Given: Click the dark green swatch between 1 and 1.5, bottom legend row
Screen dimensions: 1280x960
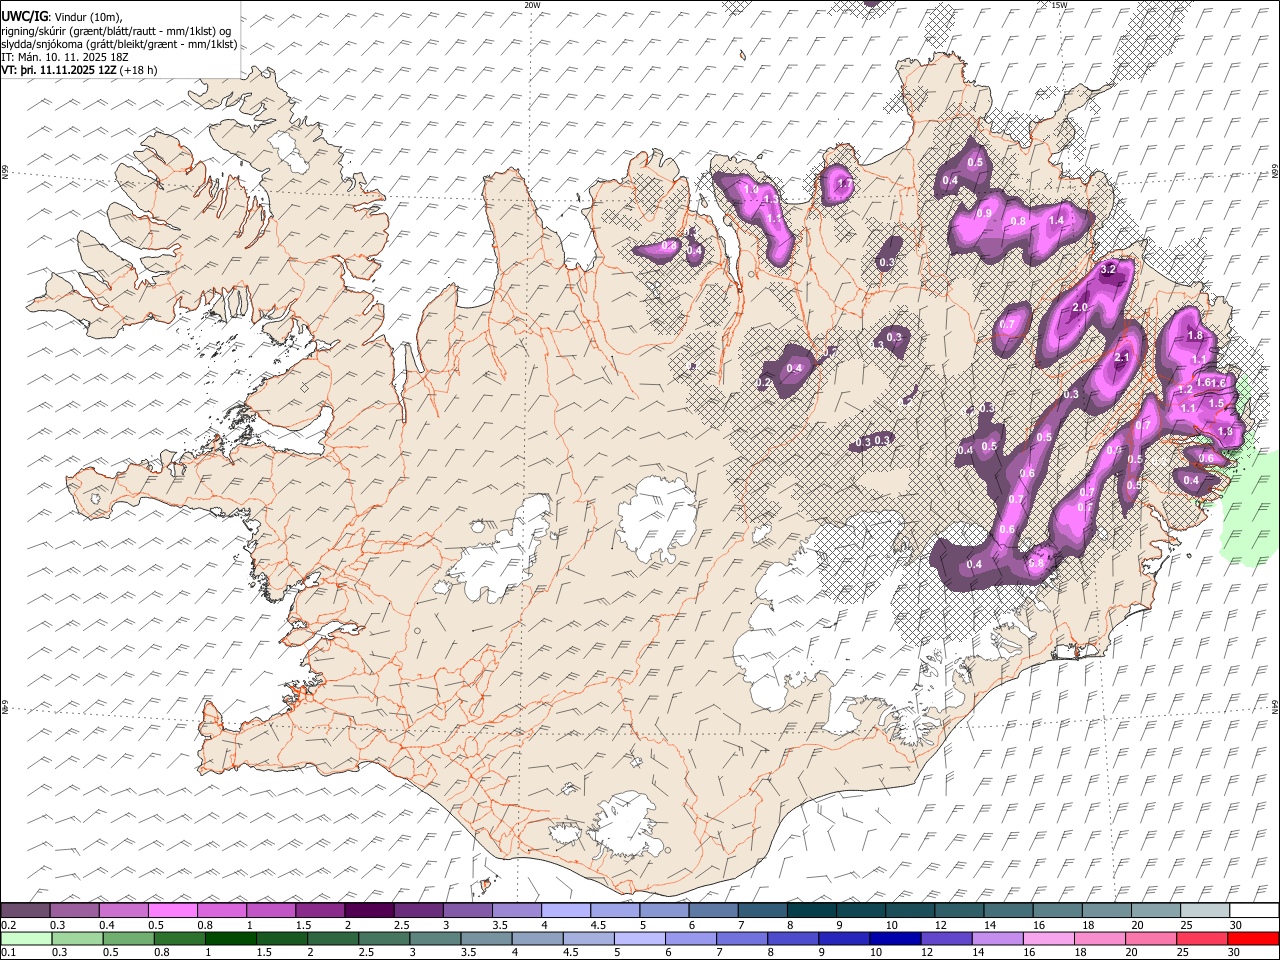Looking at the screenshot, I should [x=230, y=938].
